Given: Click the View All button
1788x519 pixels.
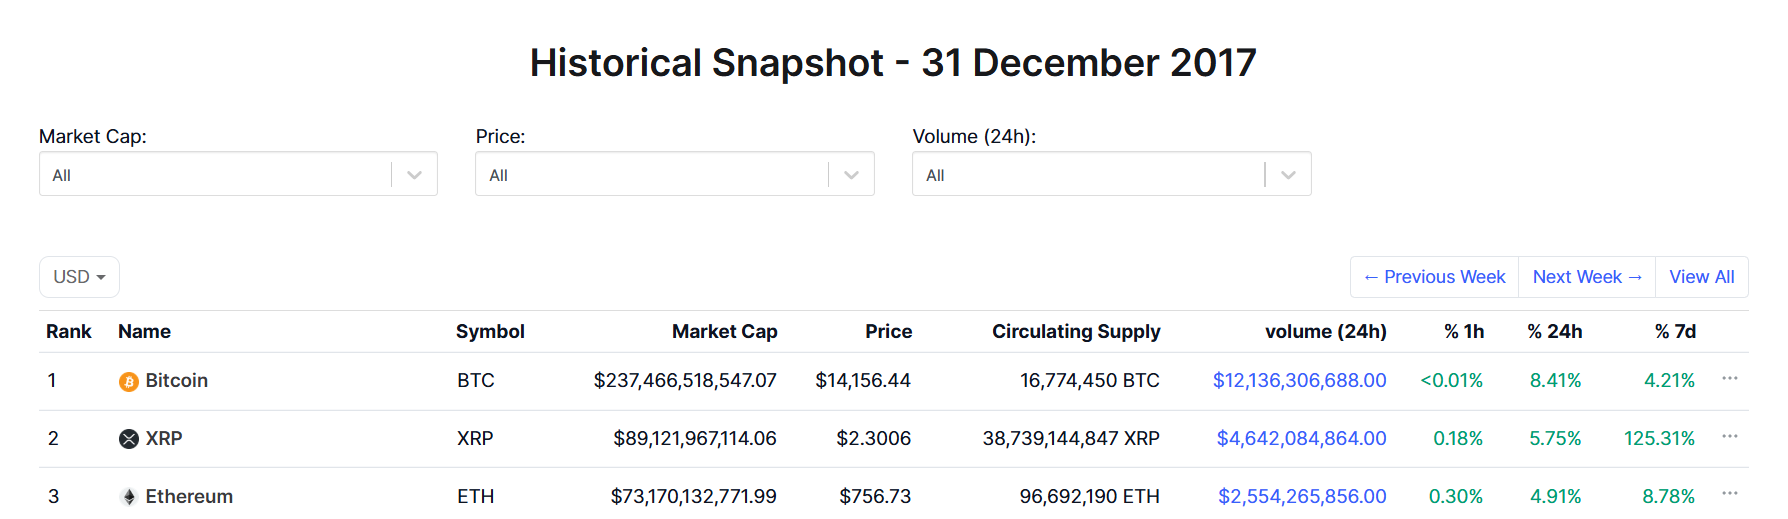Looking at the screenshot, I should pyautogui.click(x=1702, y=277).
